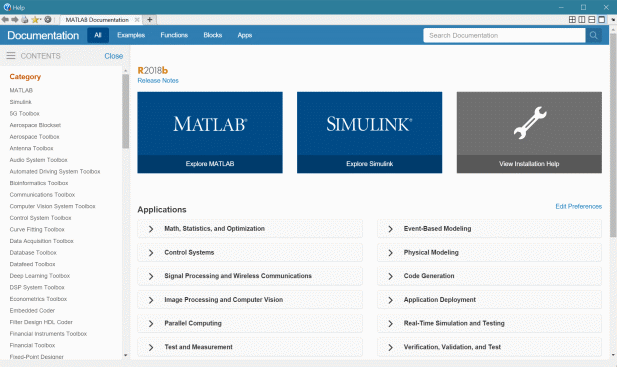
Task: Select the MATLAB Documentation tab
Action: coord(97,20)
